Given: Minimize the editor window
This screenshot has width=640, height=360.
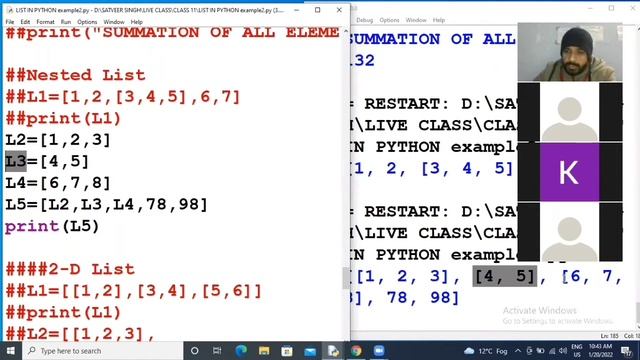Looking at the screenshot, I should click(297, 10).
